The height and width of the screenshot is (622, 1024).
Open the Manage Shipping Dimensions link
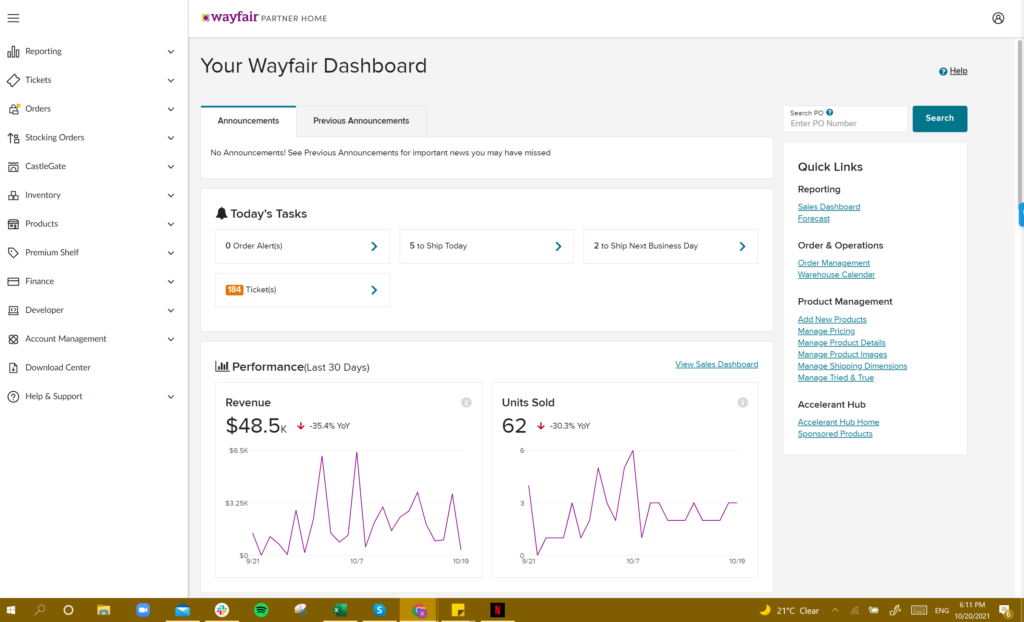852,367
